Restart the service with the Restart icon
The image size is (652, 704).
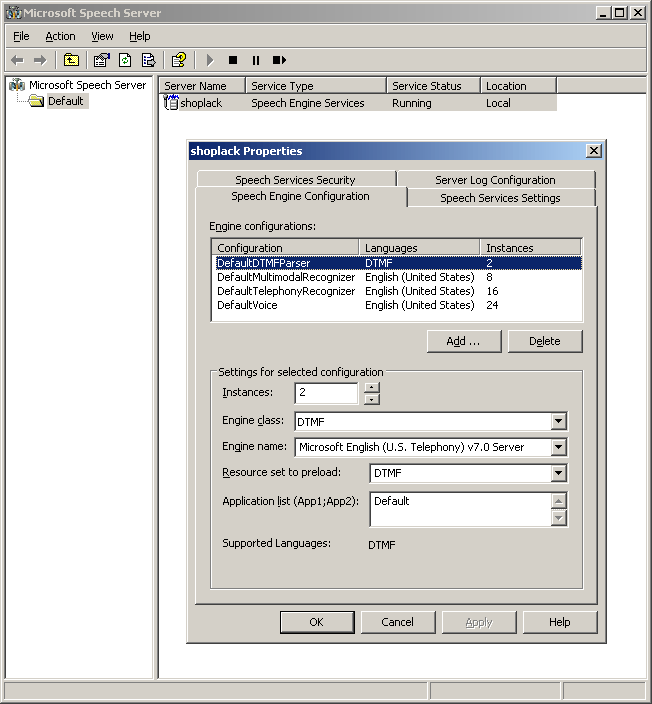(279, 60)
